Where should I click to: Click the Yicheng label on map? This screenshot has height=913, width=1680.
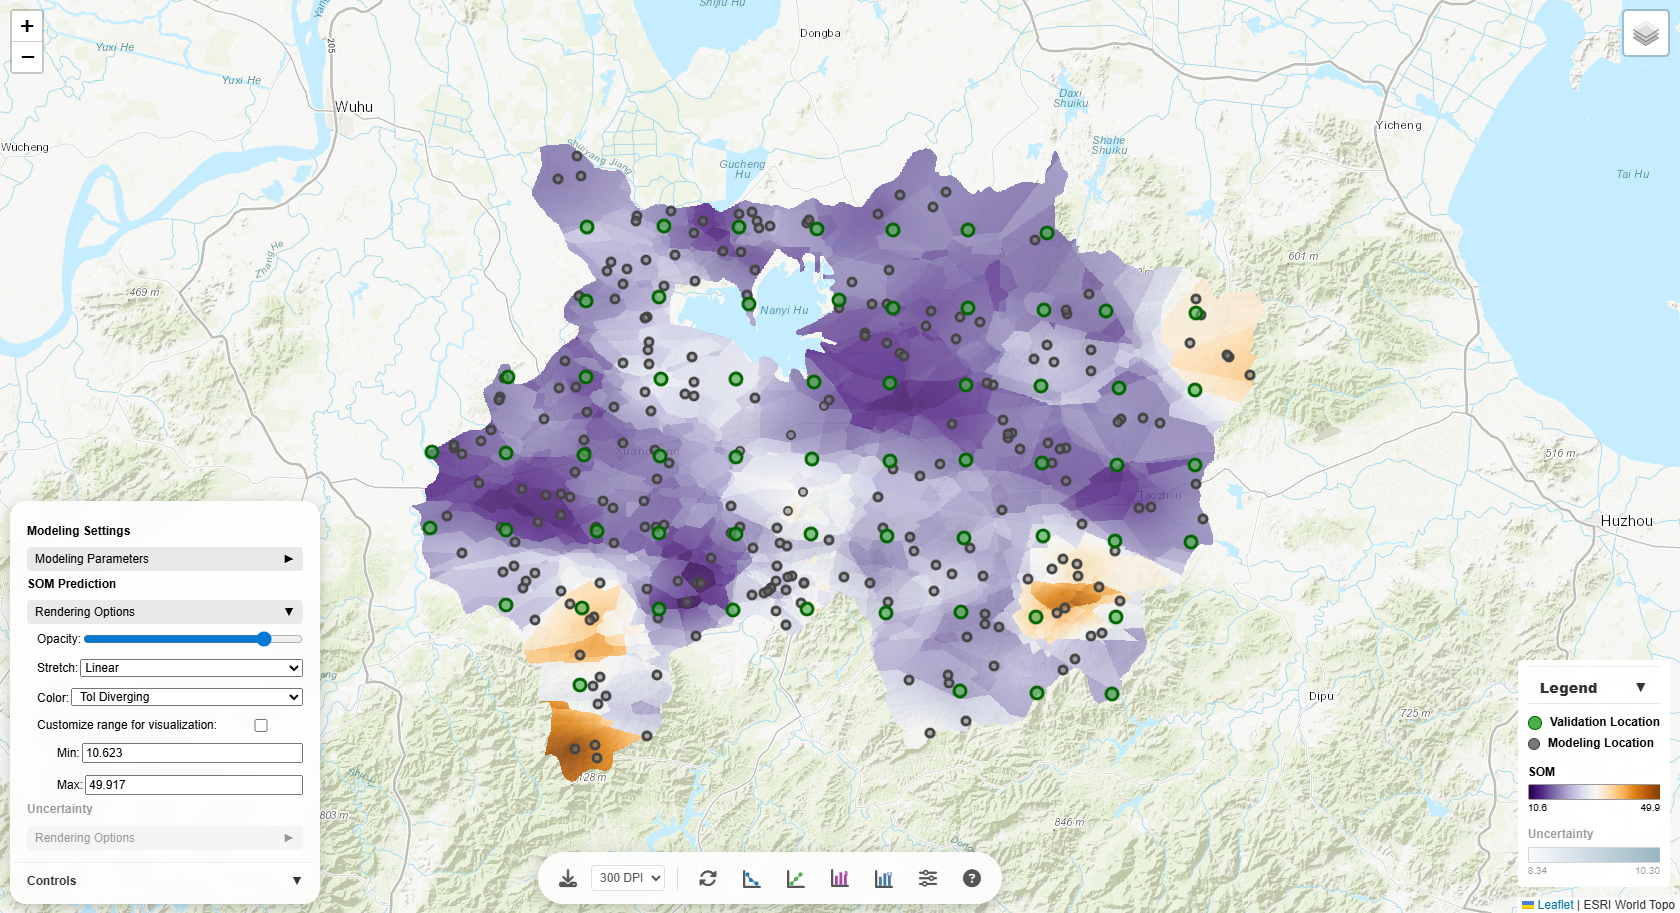[1398, 125]
